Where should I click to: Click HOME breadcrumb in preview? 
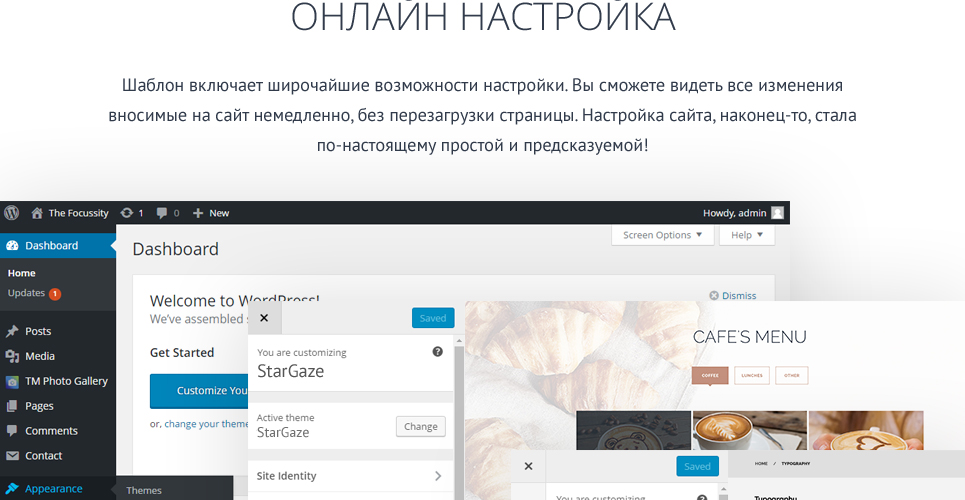point(761,464)
